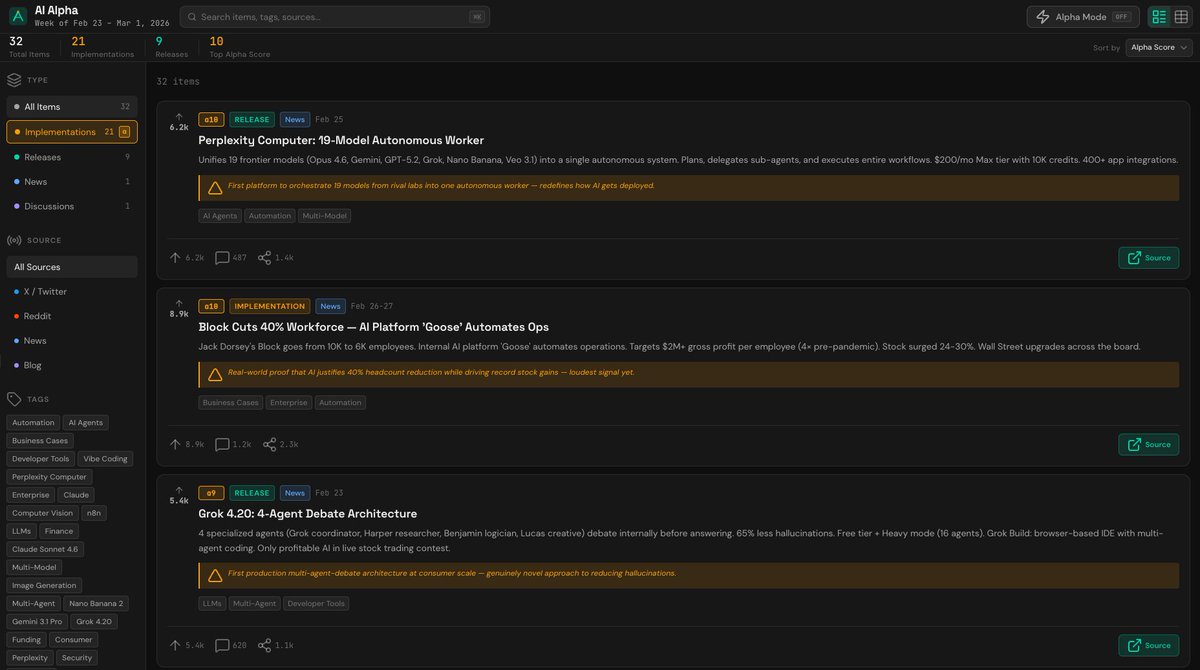Upvote the Grok 4.20 item arrow
The width and height of the screenshot is (1200, 670).
click(179, 490)
